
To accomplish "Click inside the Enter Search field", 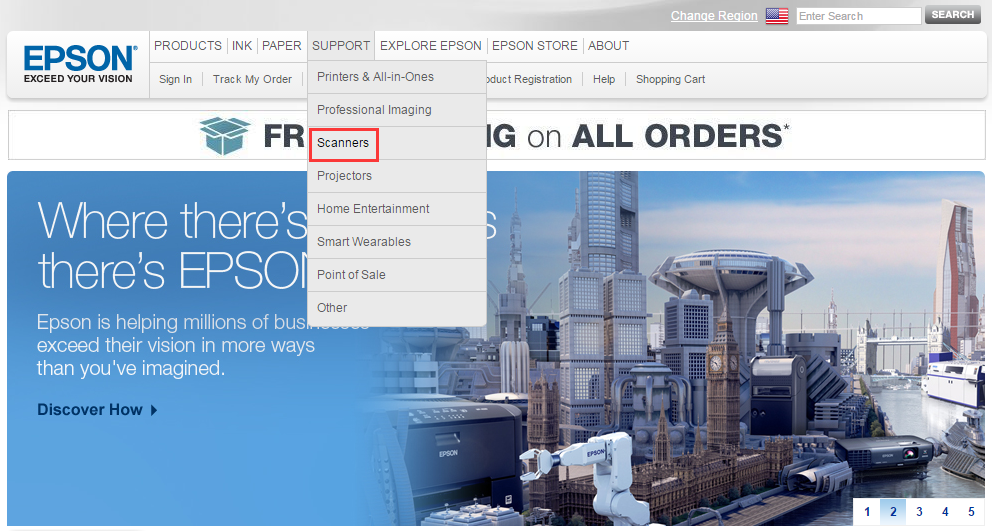I will tap(857, 16).
